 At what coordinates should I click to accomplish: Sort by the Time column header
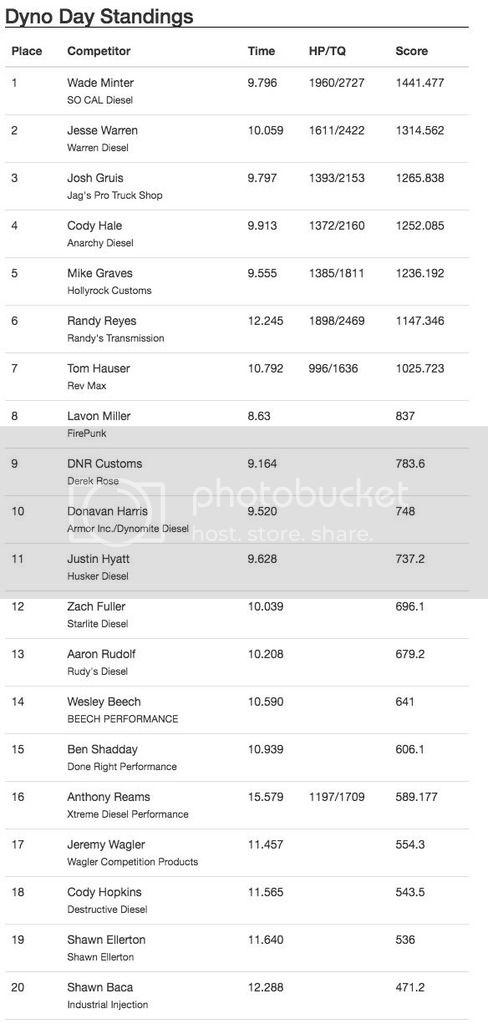(261, 51)
